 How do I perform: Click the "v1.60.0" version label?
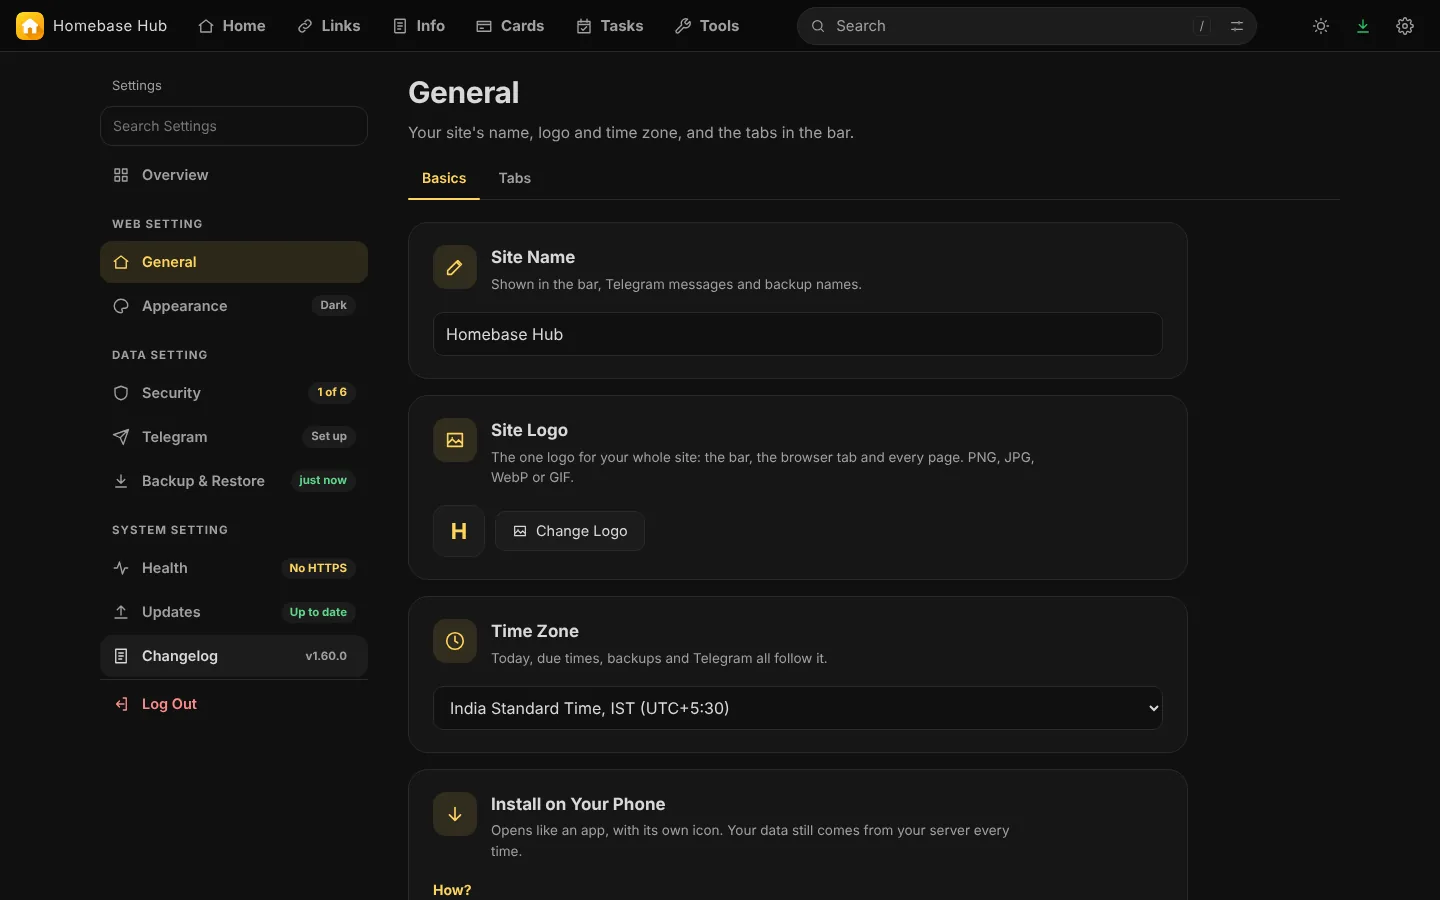[x=326, y=656]
